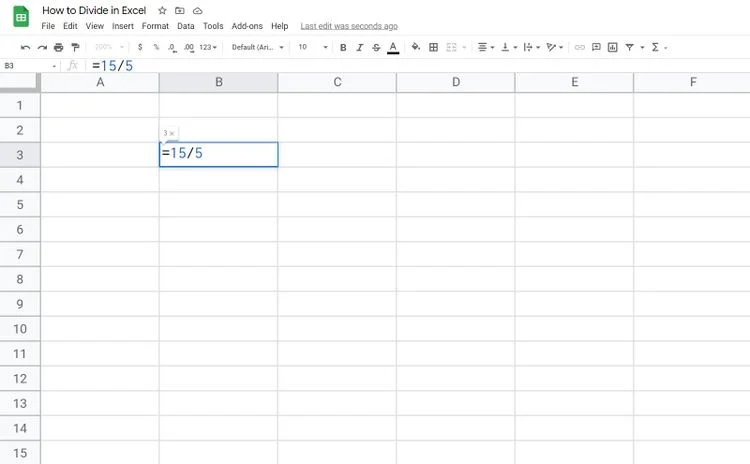This screenshot has height=464, width=750.
Task: Increase decimal places
Action: tap(189, 47)
